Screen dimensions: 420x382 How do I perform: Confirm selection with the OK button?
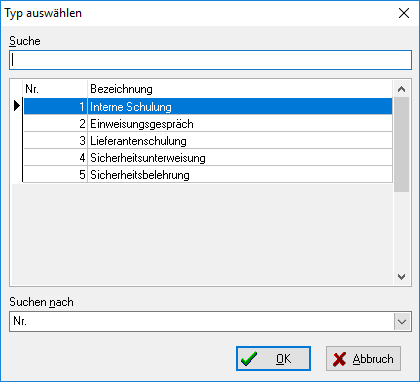(273, 359)
